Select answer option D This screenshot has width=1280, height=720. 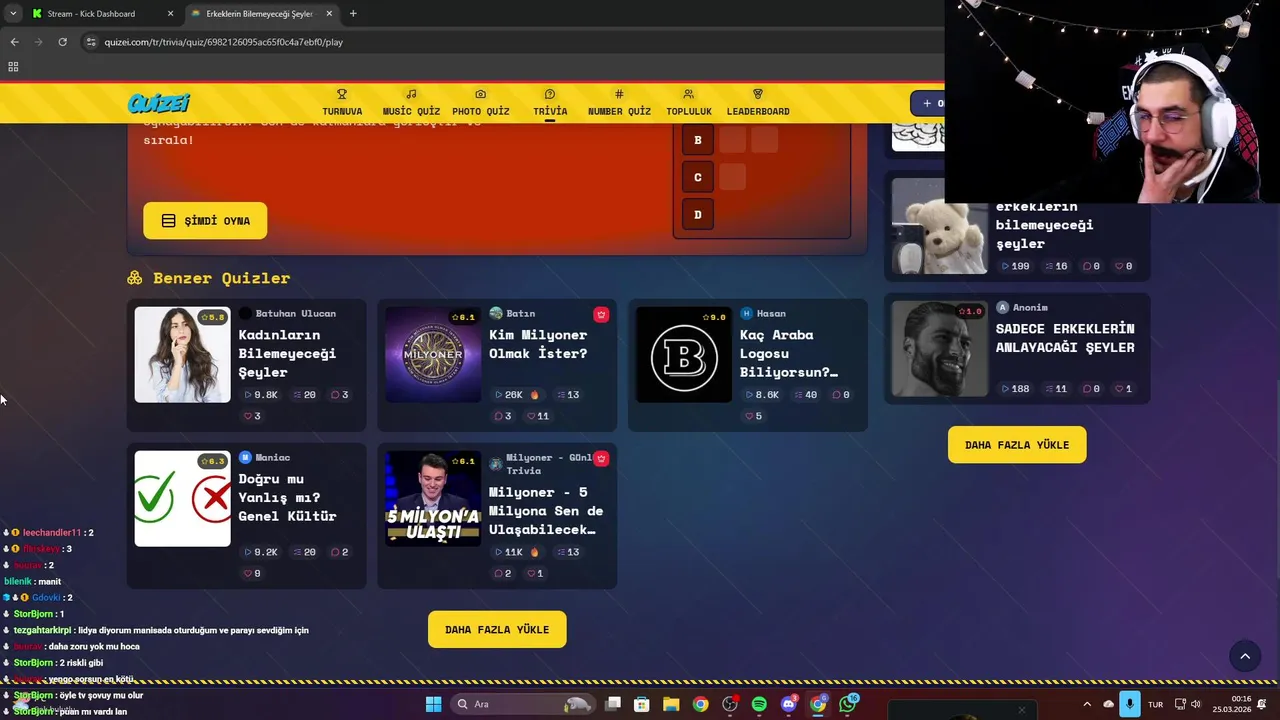pyautogui.click(x=698, y=214)
